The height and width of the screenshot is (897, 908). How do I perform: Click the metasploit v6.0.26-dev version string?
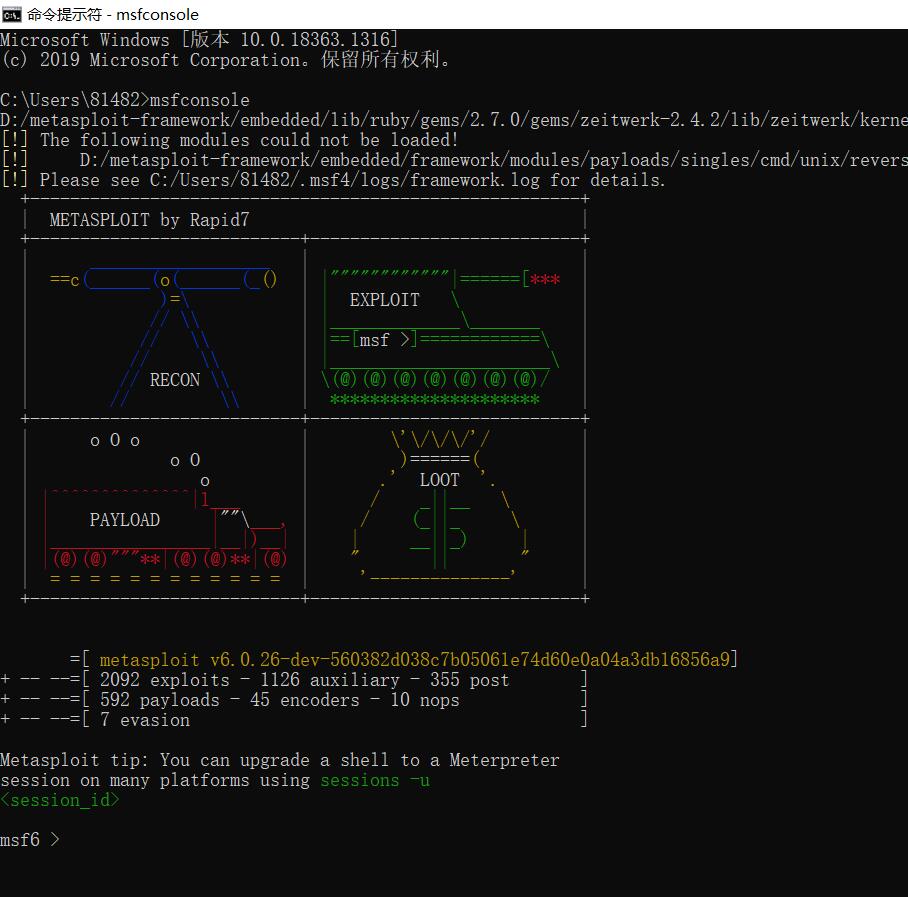tap(415, 660)
